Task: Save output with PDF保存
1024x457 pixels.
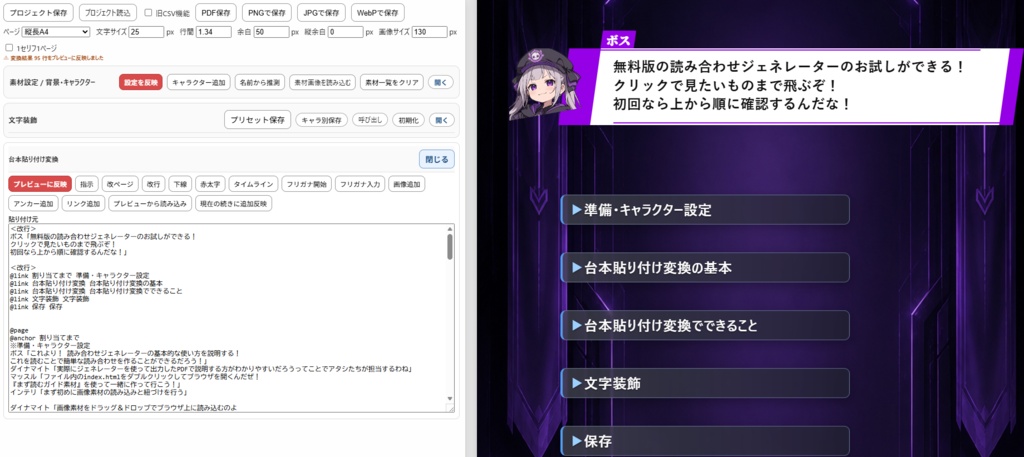Action: click(x=216, y=12)
